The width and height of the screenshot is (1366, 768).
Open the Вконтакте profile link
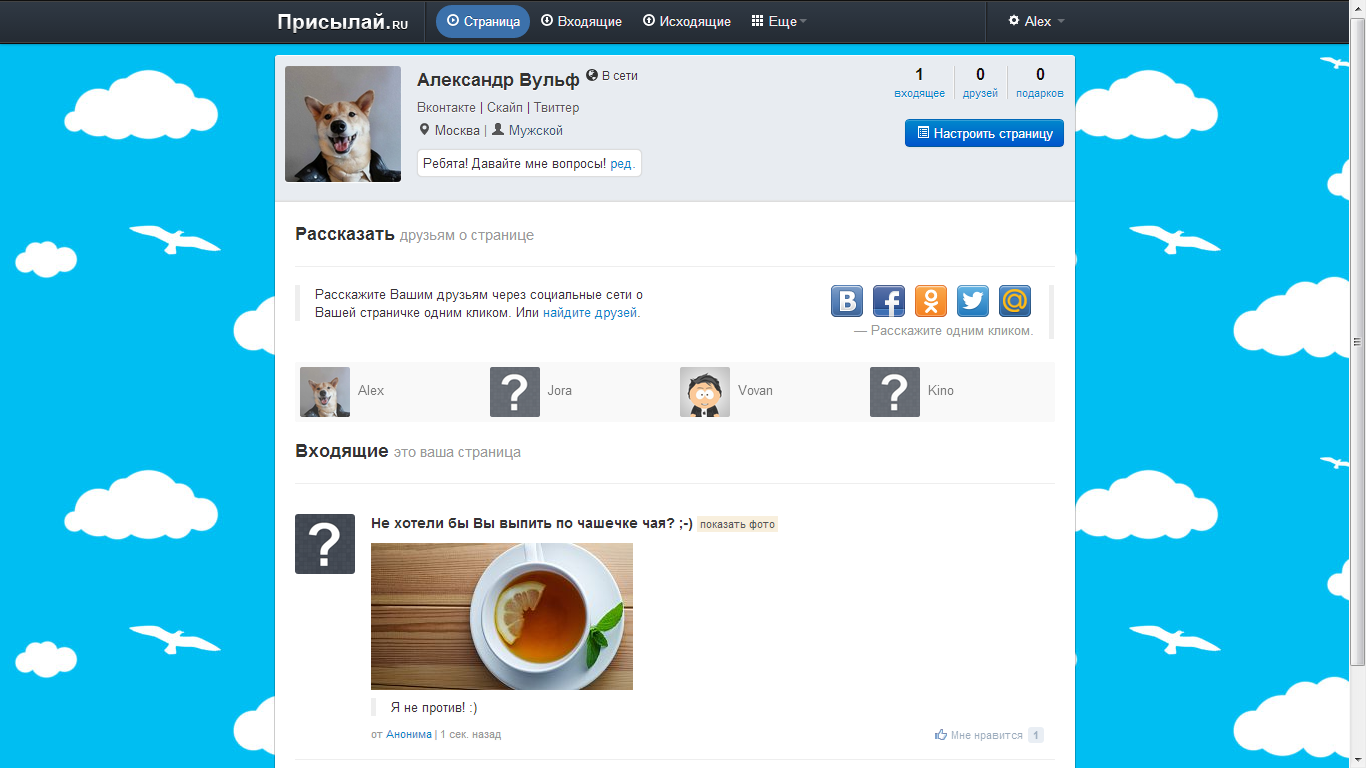click(x=446, y=107)
